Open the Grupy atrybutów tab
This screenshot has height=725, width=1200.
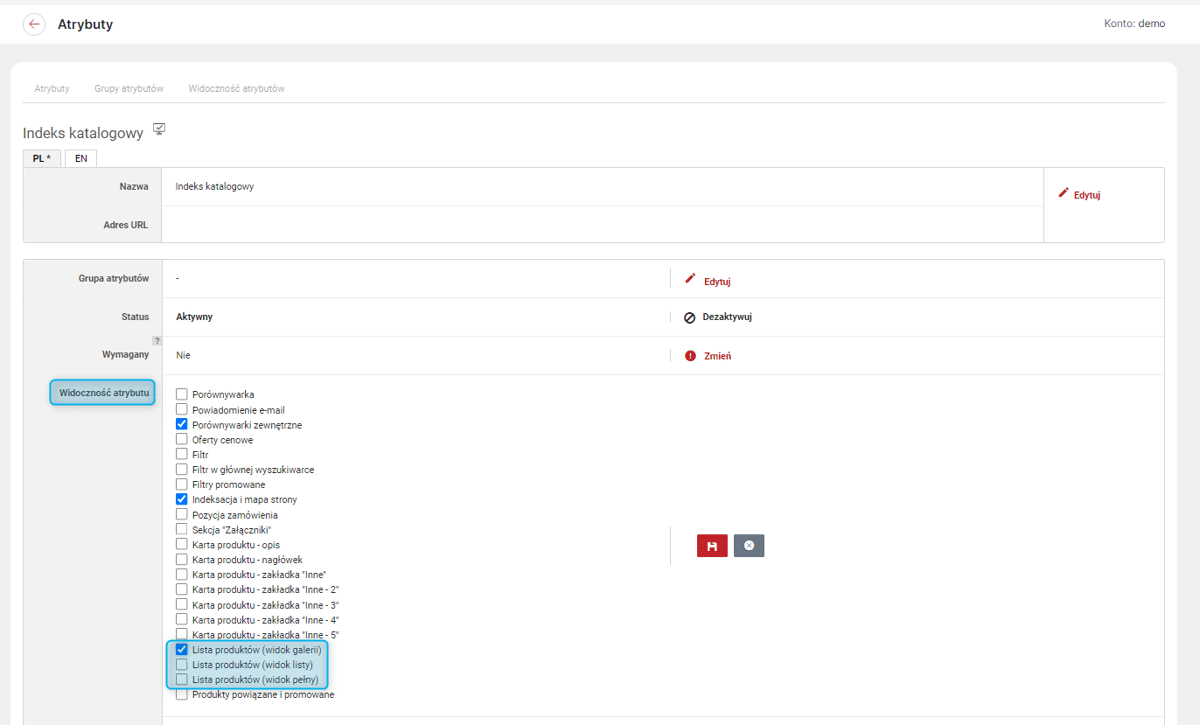[129, 89]
